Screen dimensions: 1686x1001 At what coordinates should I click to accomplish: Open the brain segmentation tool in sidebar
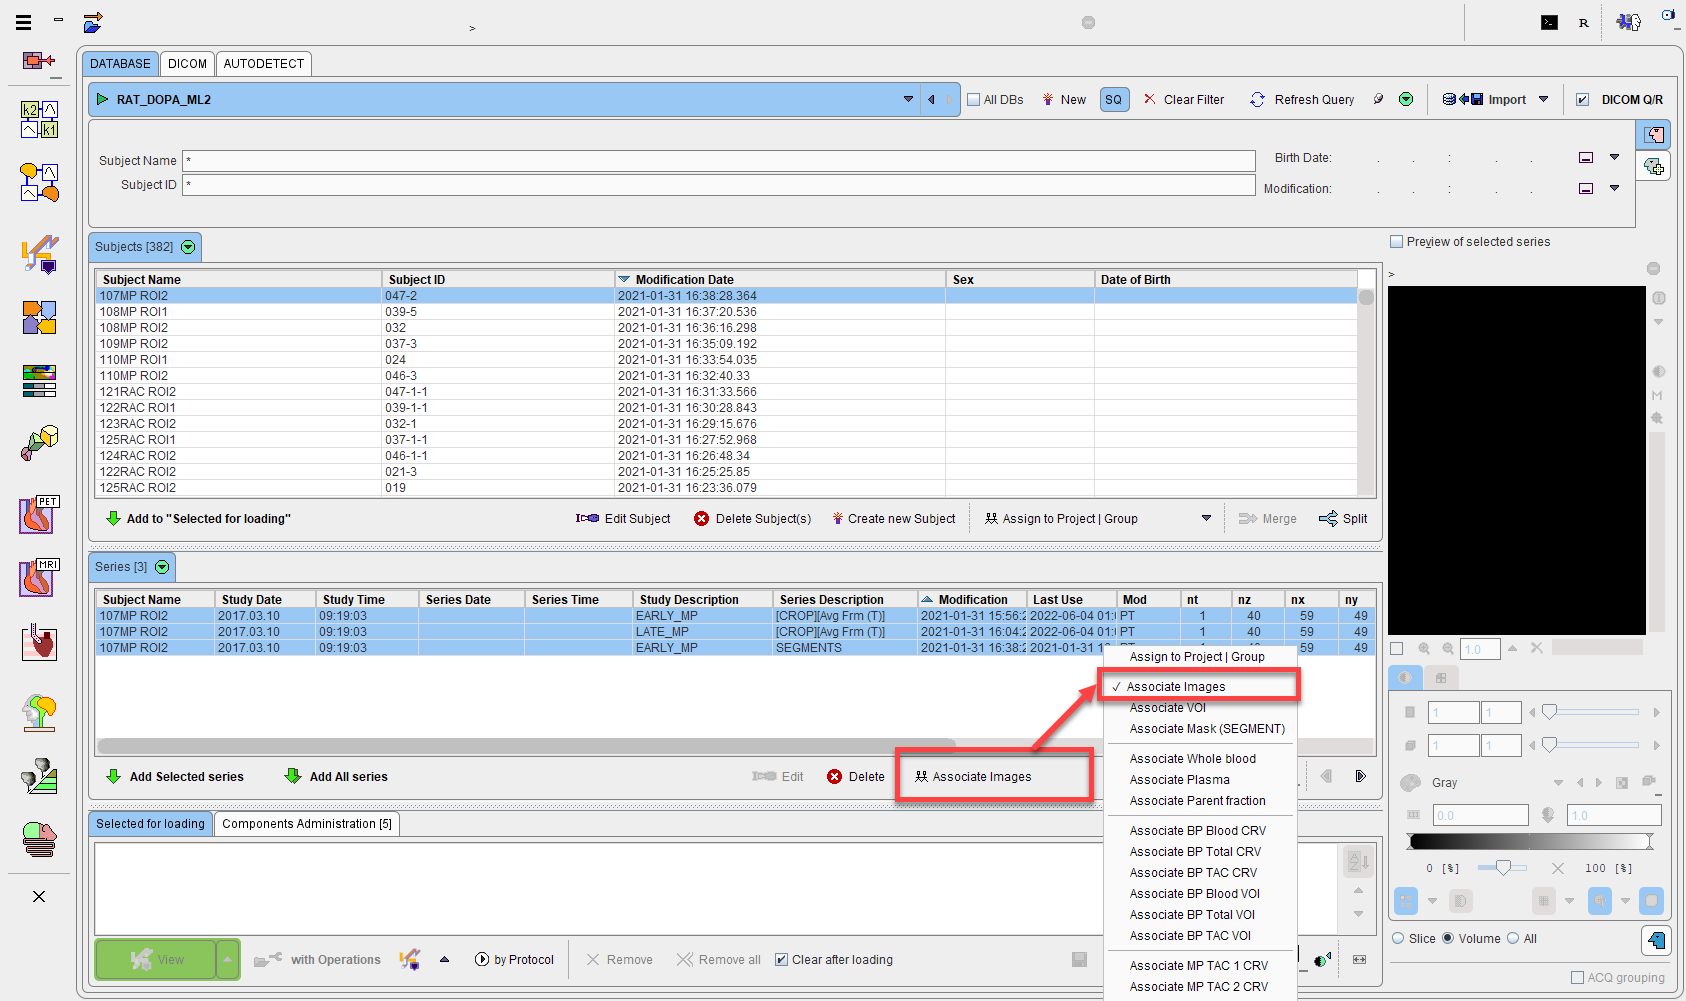pyautogui.click(x=40, y=713)
